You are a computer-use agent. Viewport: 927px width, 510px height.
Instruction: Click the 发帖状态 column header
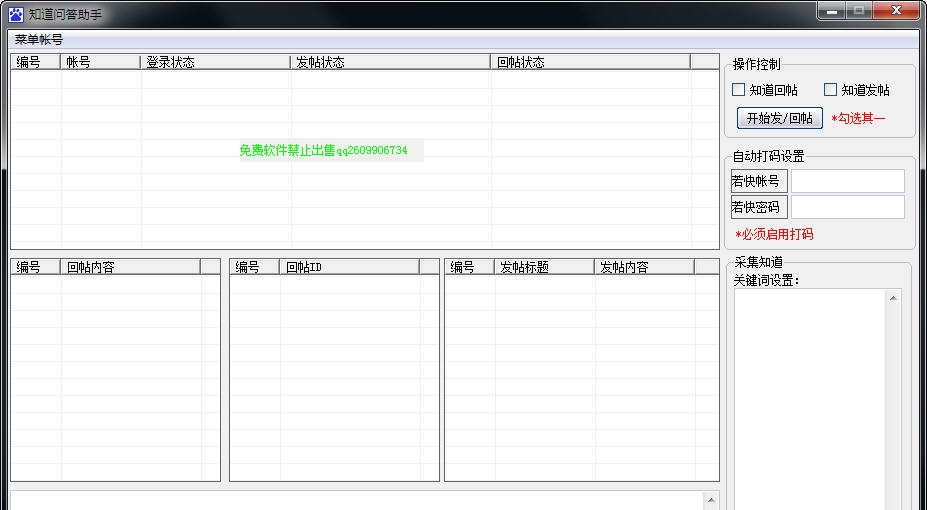coord(390,62)
